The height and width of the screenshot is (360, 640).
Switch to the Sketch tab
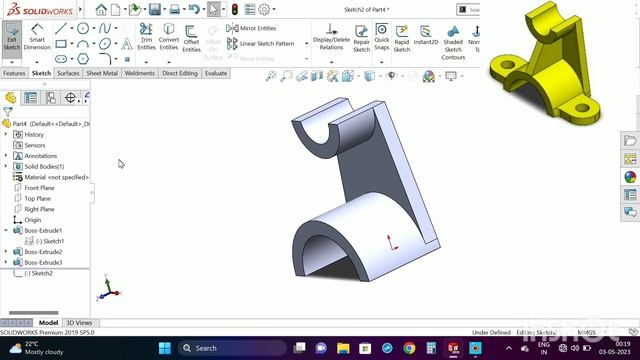pos(41,73)
